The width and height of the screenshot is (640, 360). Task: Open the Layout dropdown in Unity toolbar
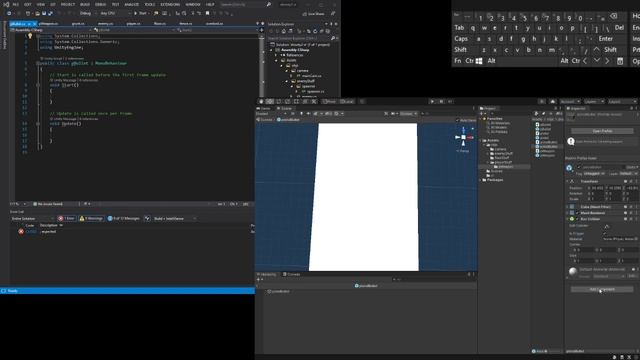click(x=622, y=101)
